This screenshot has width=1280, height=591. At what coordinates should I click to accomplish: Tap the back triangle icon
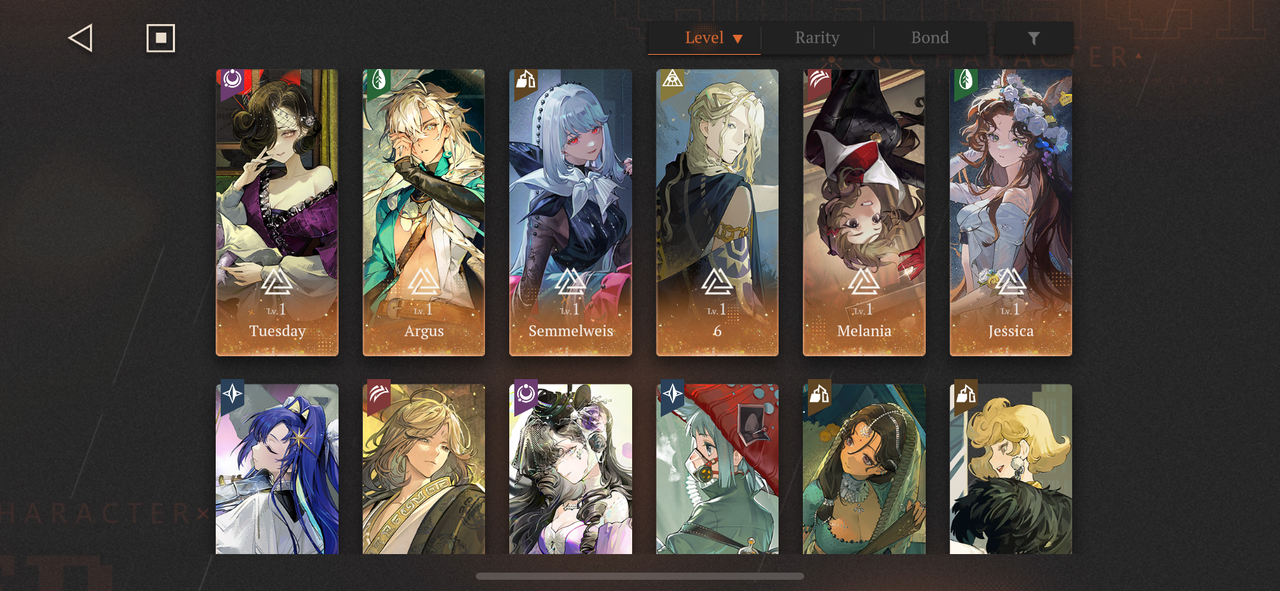click(80, 38)
